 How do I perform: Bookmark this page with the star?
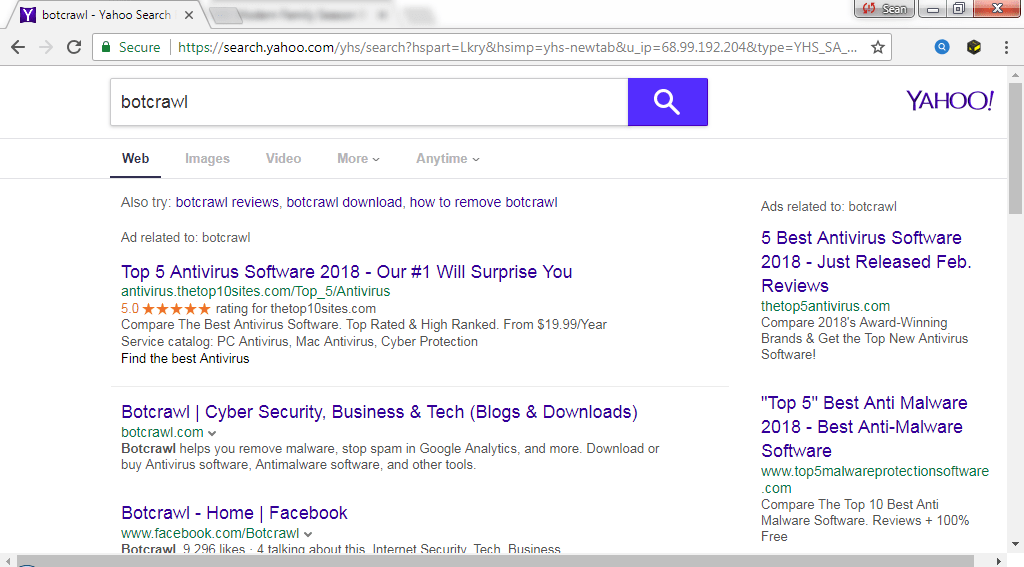tap(878, 47)
